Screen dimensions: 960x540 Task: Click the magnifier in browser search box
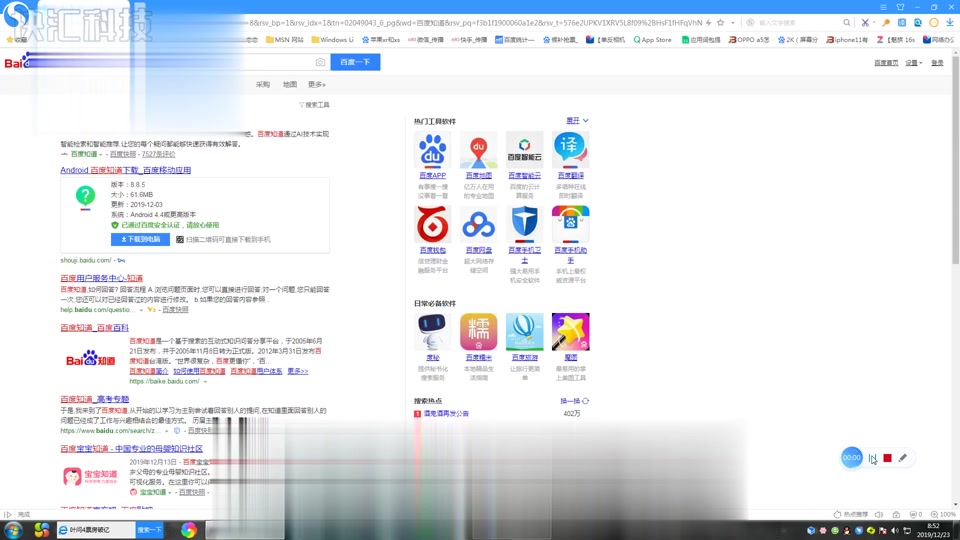(x=847, y=23)
